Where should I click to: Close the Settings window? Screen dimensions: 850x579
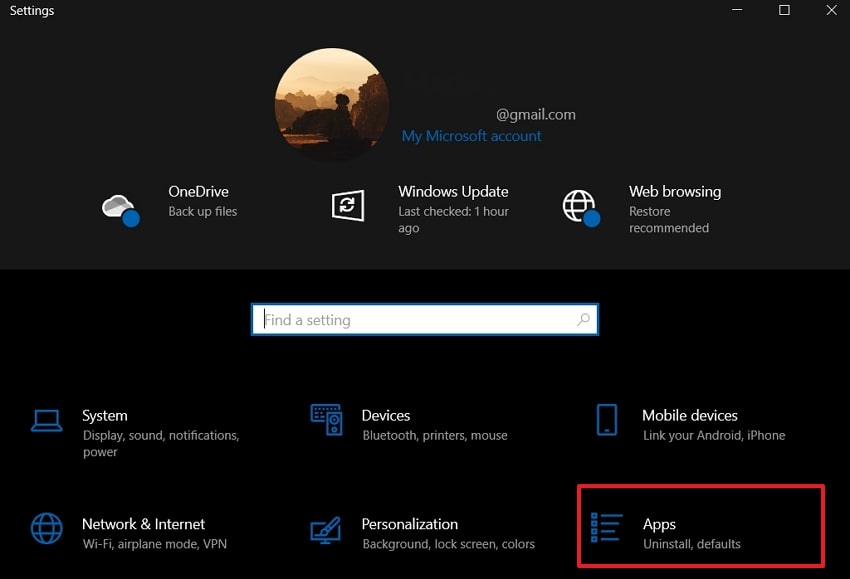[832, 10]
